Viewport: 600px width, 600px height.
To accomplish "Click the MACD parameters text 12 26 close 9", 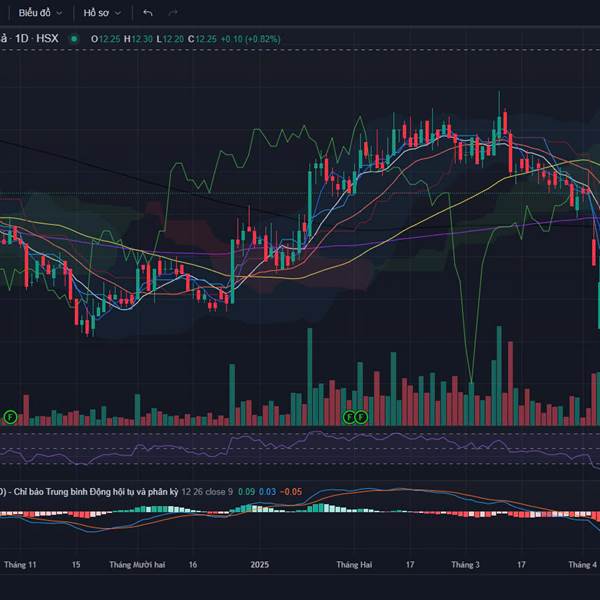I will 207,492.
